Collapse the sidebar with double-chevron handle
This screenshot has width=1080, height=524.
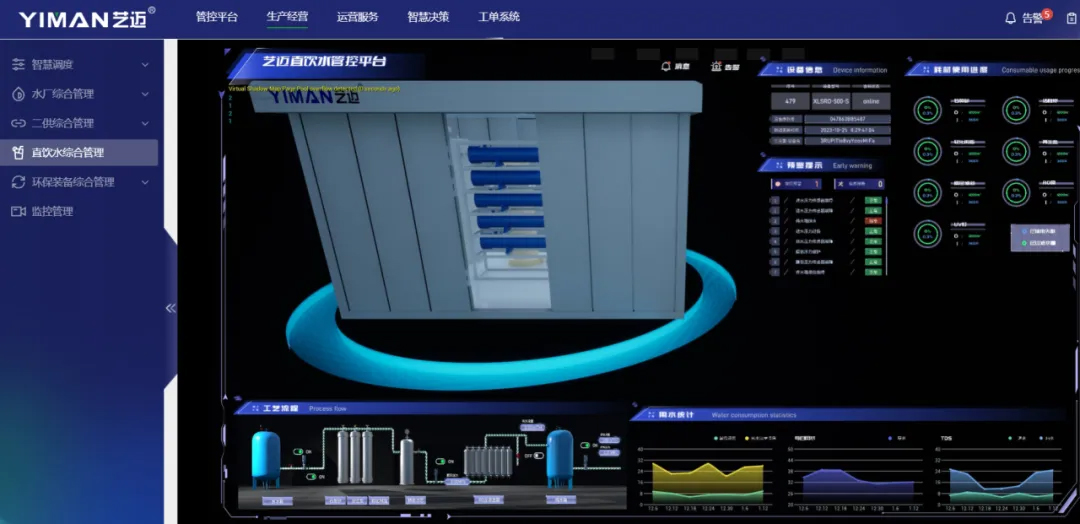click(x=170, y=308)
